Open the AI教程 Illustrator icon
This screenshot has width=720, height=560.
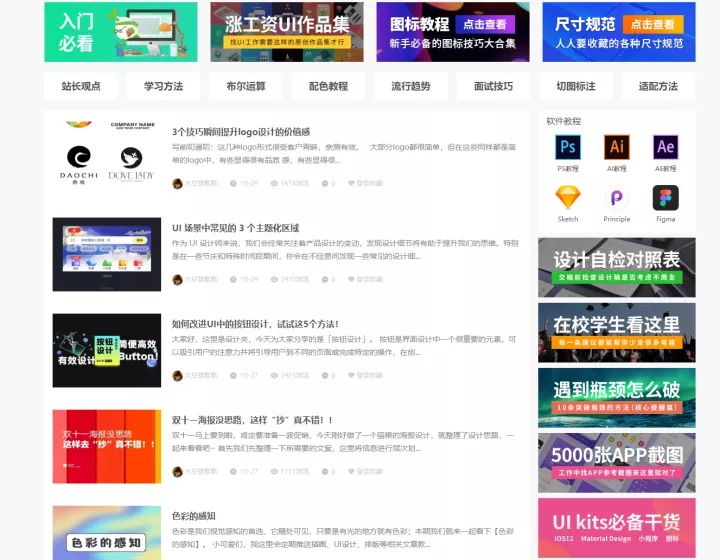click(617, 147)
